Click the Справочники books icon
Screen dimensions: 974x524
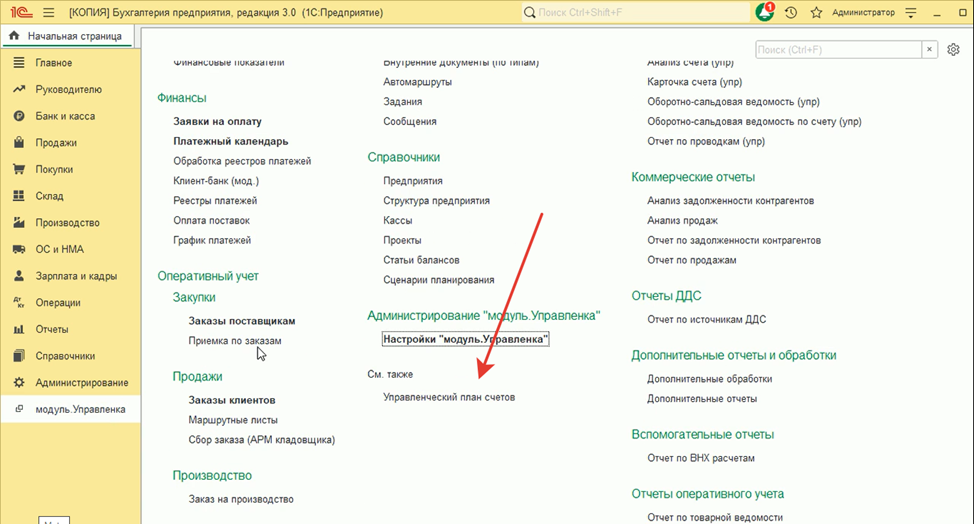click(19, 356)
